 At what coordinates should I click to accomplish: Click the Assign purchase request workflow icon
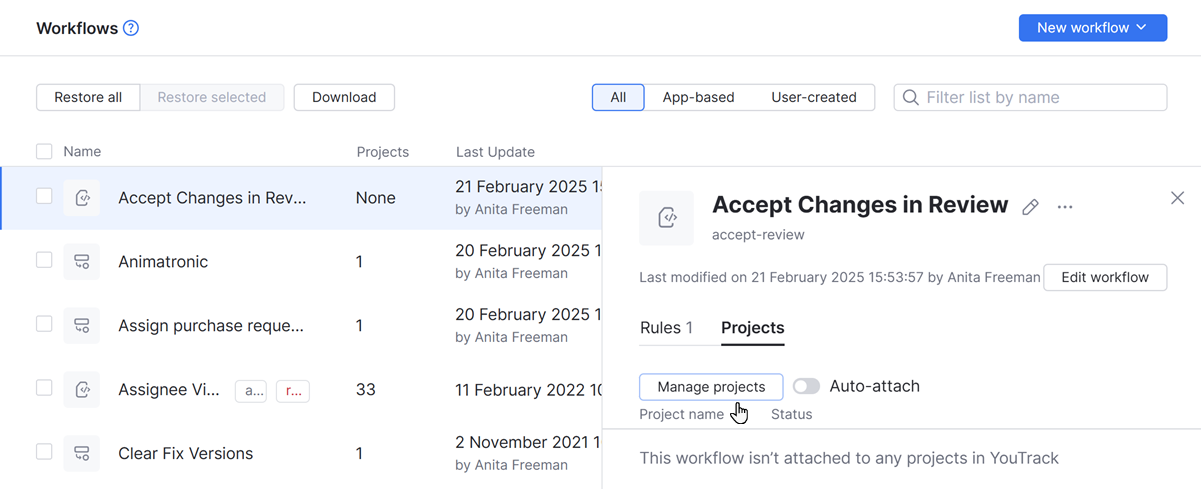[x=82, y=326]
